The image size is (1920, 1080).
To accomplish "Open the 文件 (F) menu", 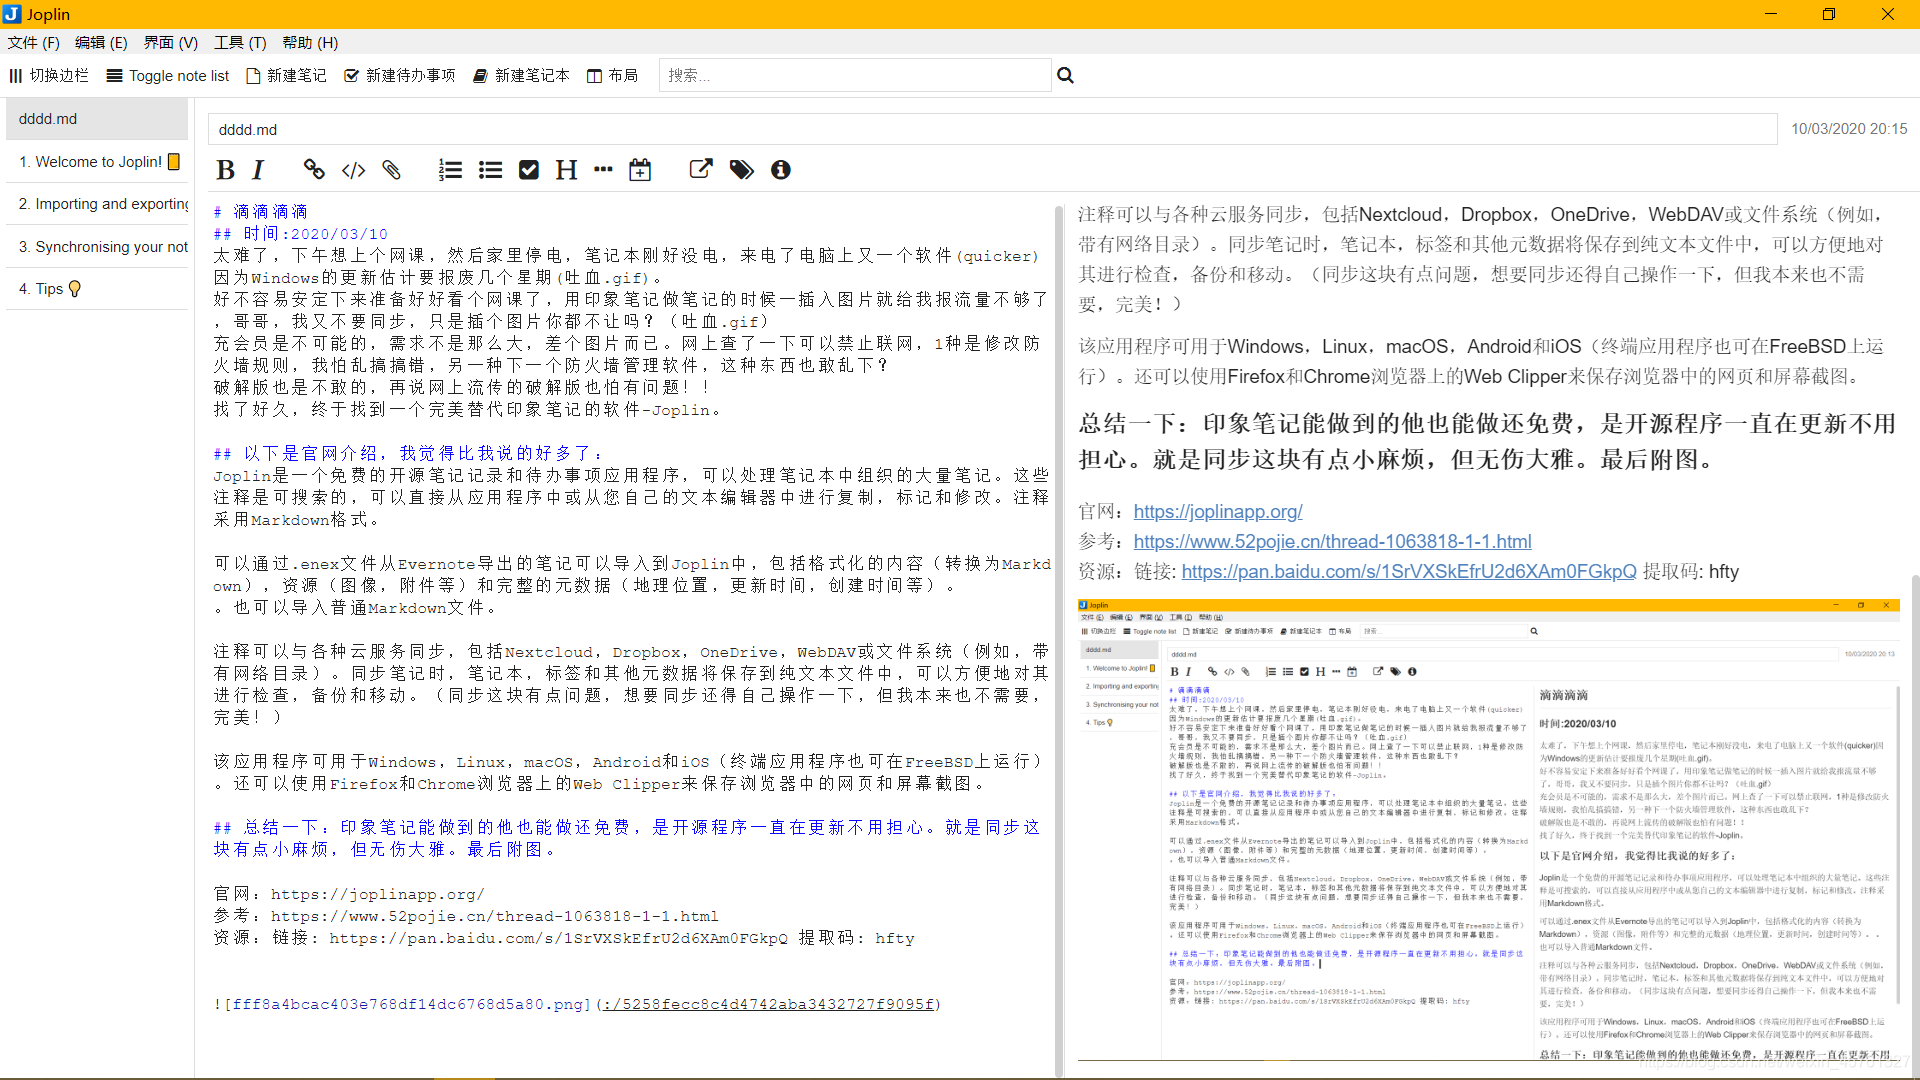I will (33, 43).
